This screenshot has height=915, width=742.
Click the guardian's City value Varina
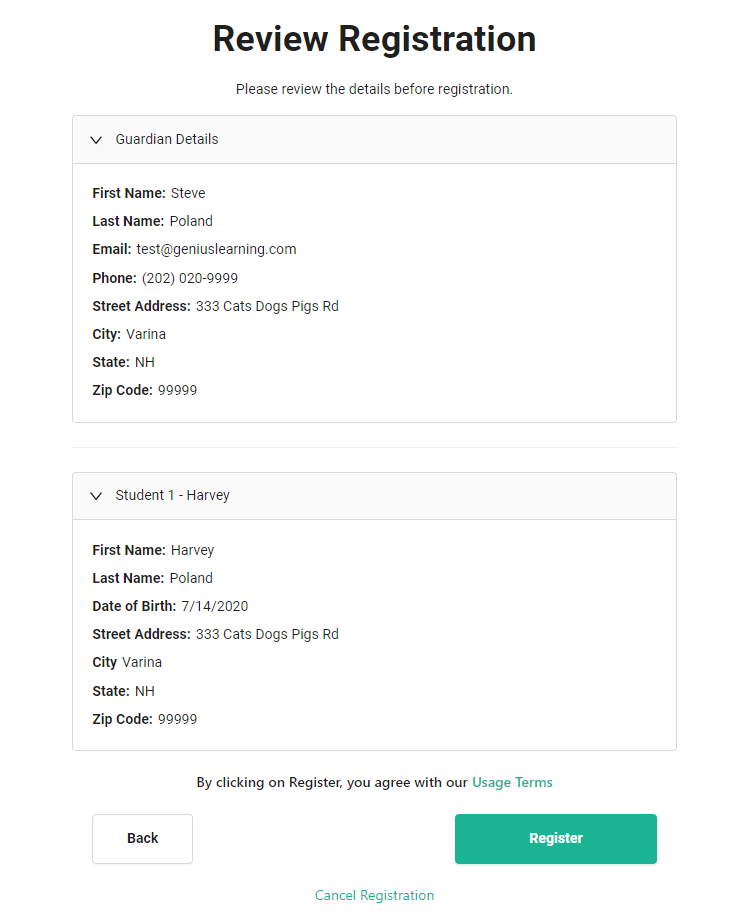146,334
